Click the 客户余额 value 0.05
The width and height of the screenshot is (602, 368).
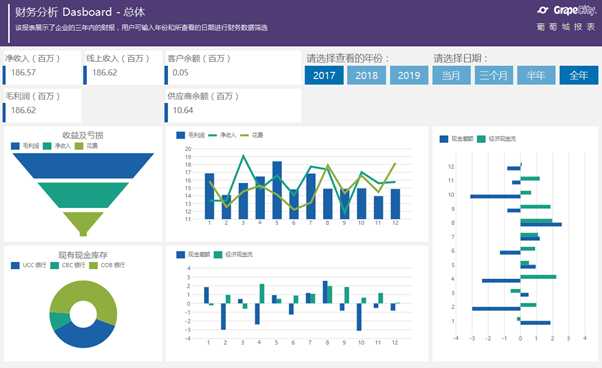pyautogui.click(x=180, y=73)
